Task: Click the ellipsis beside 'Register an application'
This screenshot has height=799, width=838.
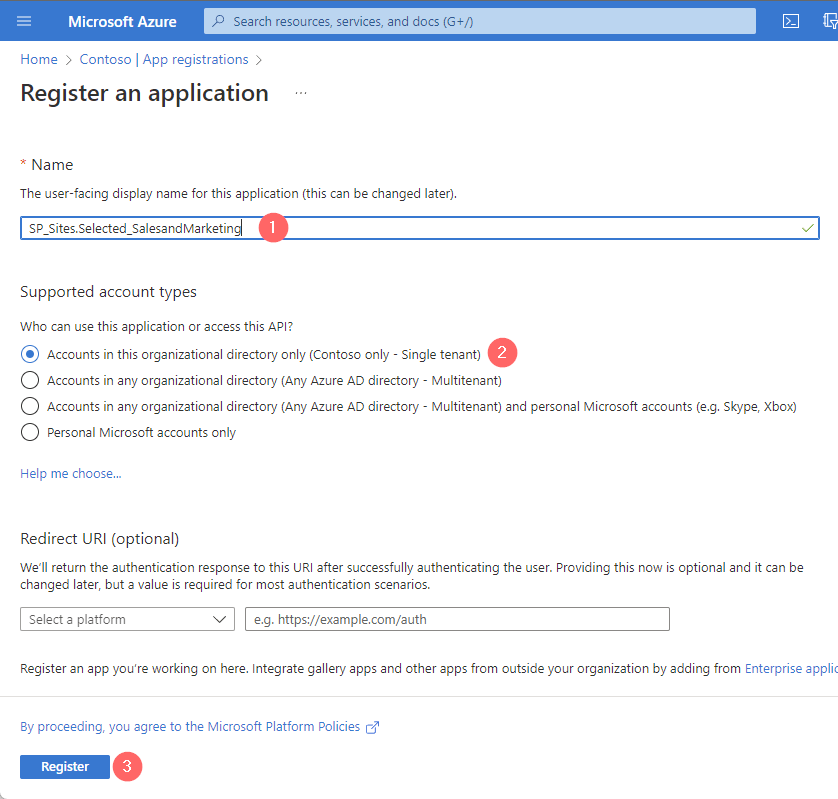Action: pos(299,94)
